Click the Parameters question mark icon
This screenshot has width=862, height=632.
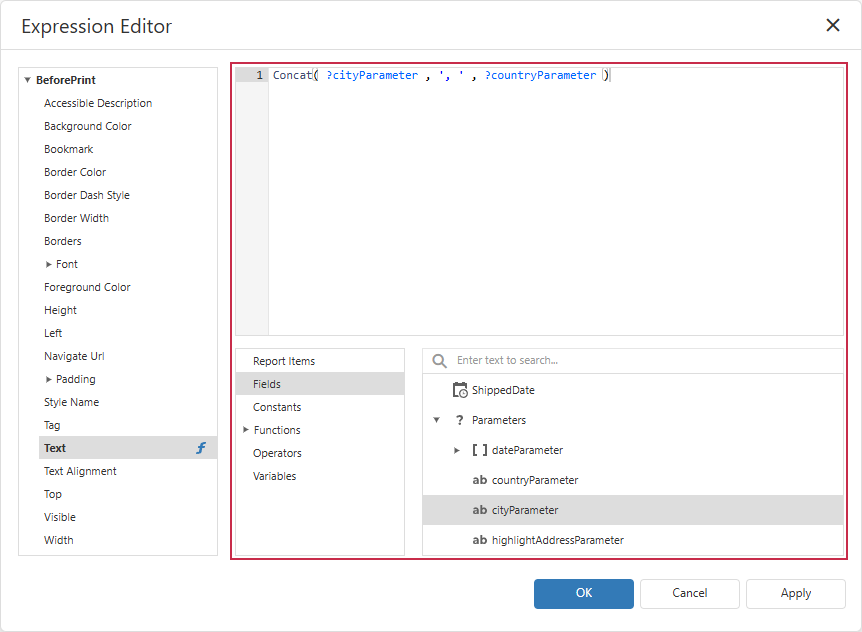tap(460, 420)
